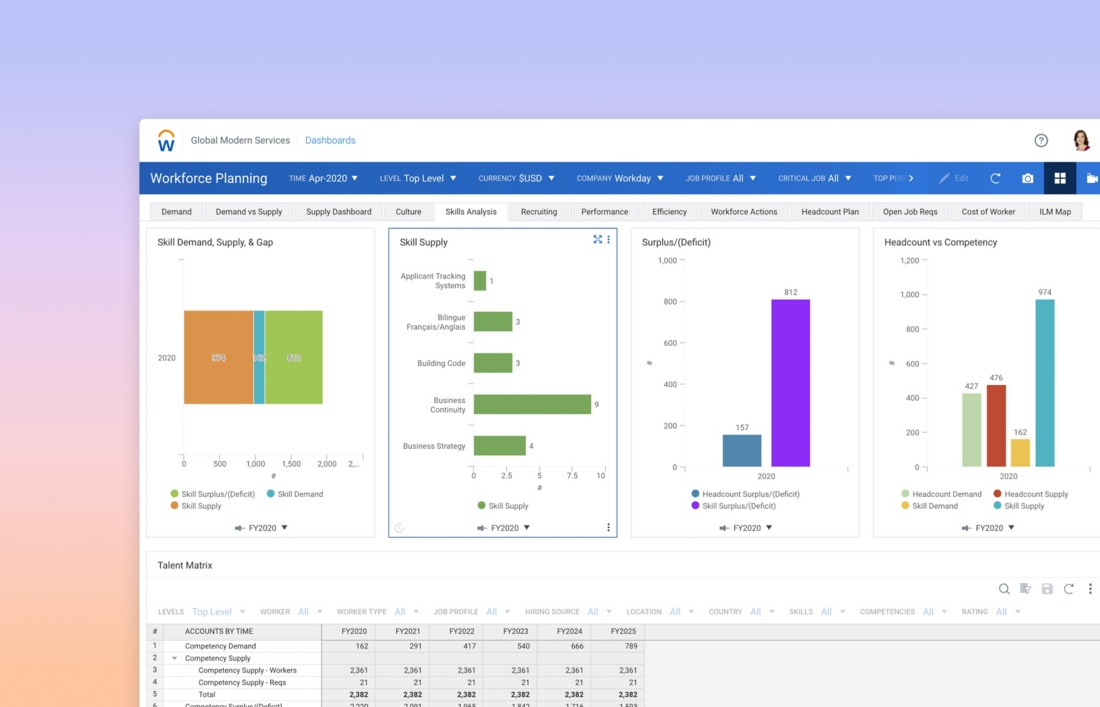Screen dimensions: 1100x707
Task: Click the Edit button in the toolbar
Action: (954, 178)
